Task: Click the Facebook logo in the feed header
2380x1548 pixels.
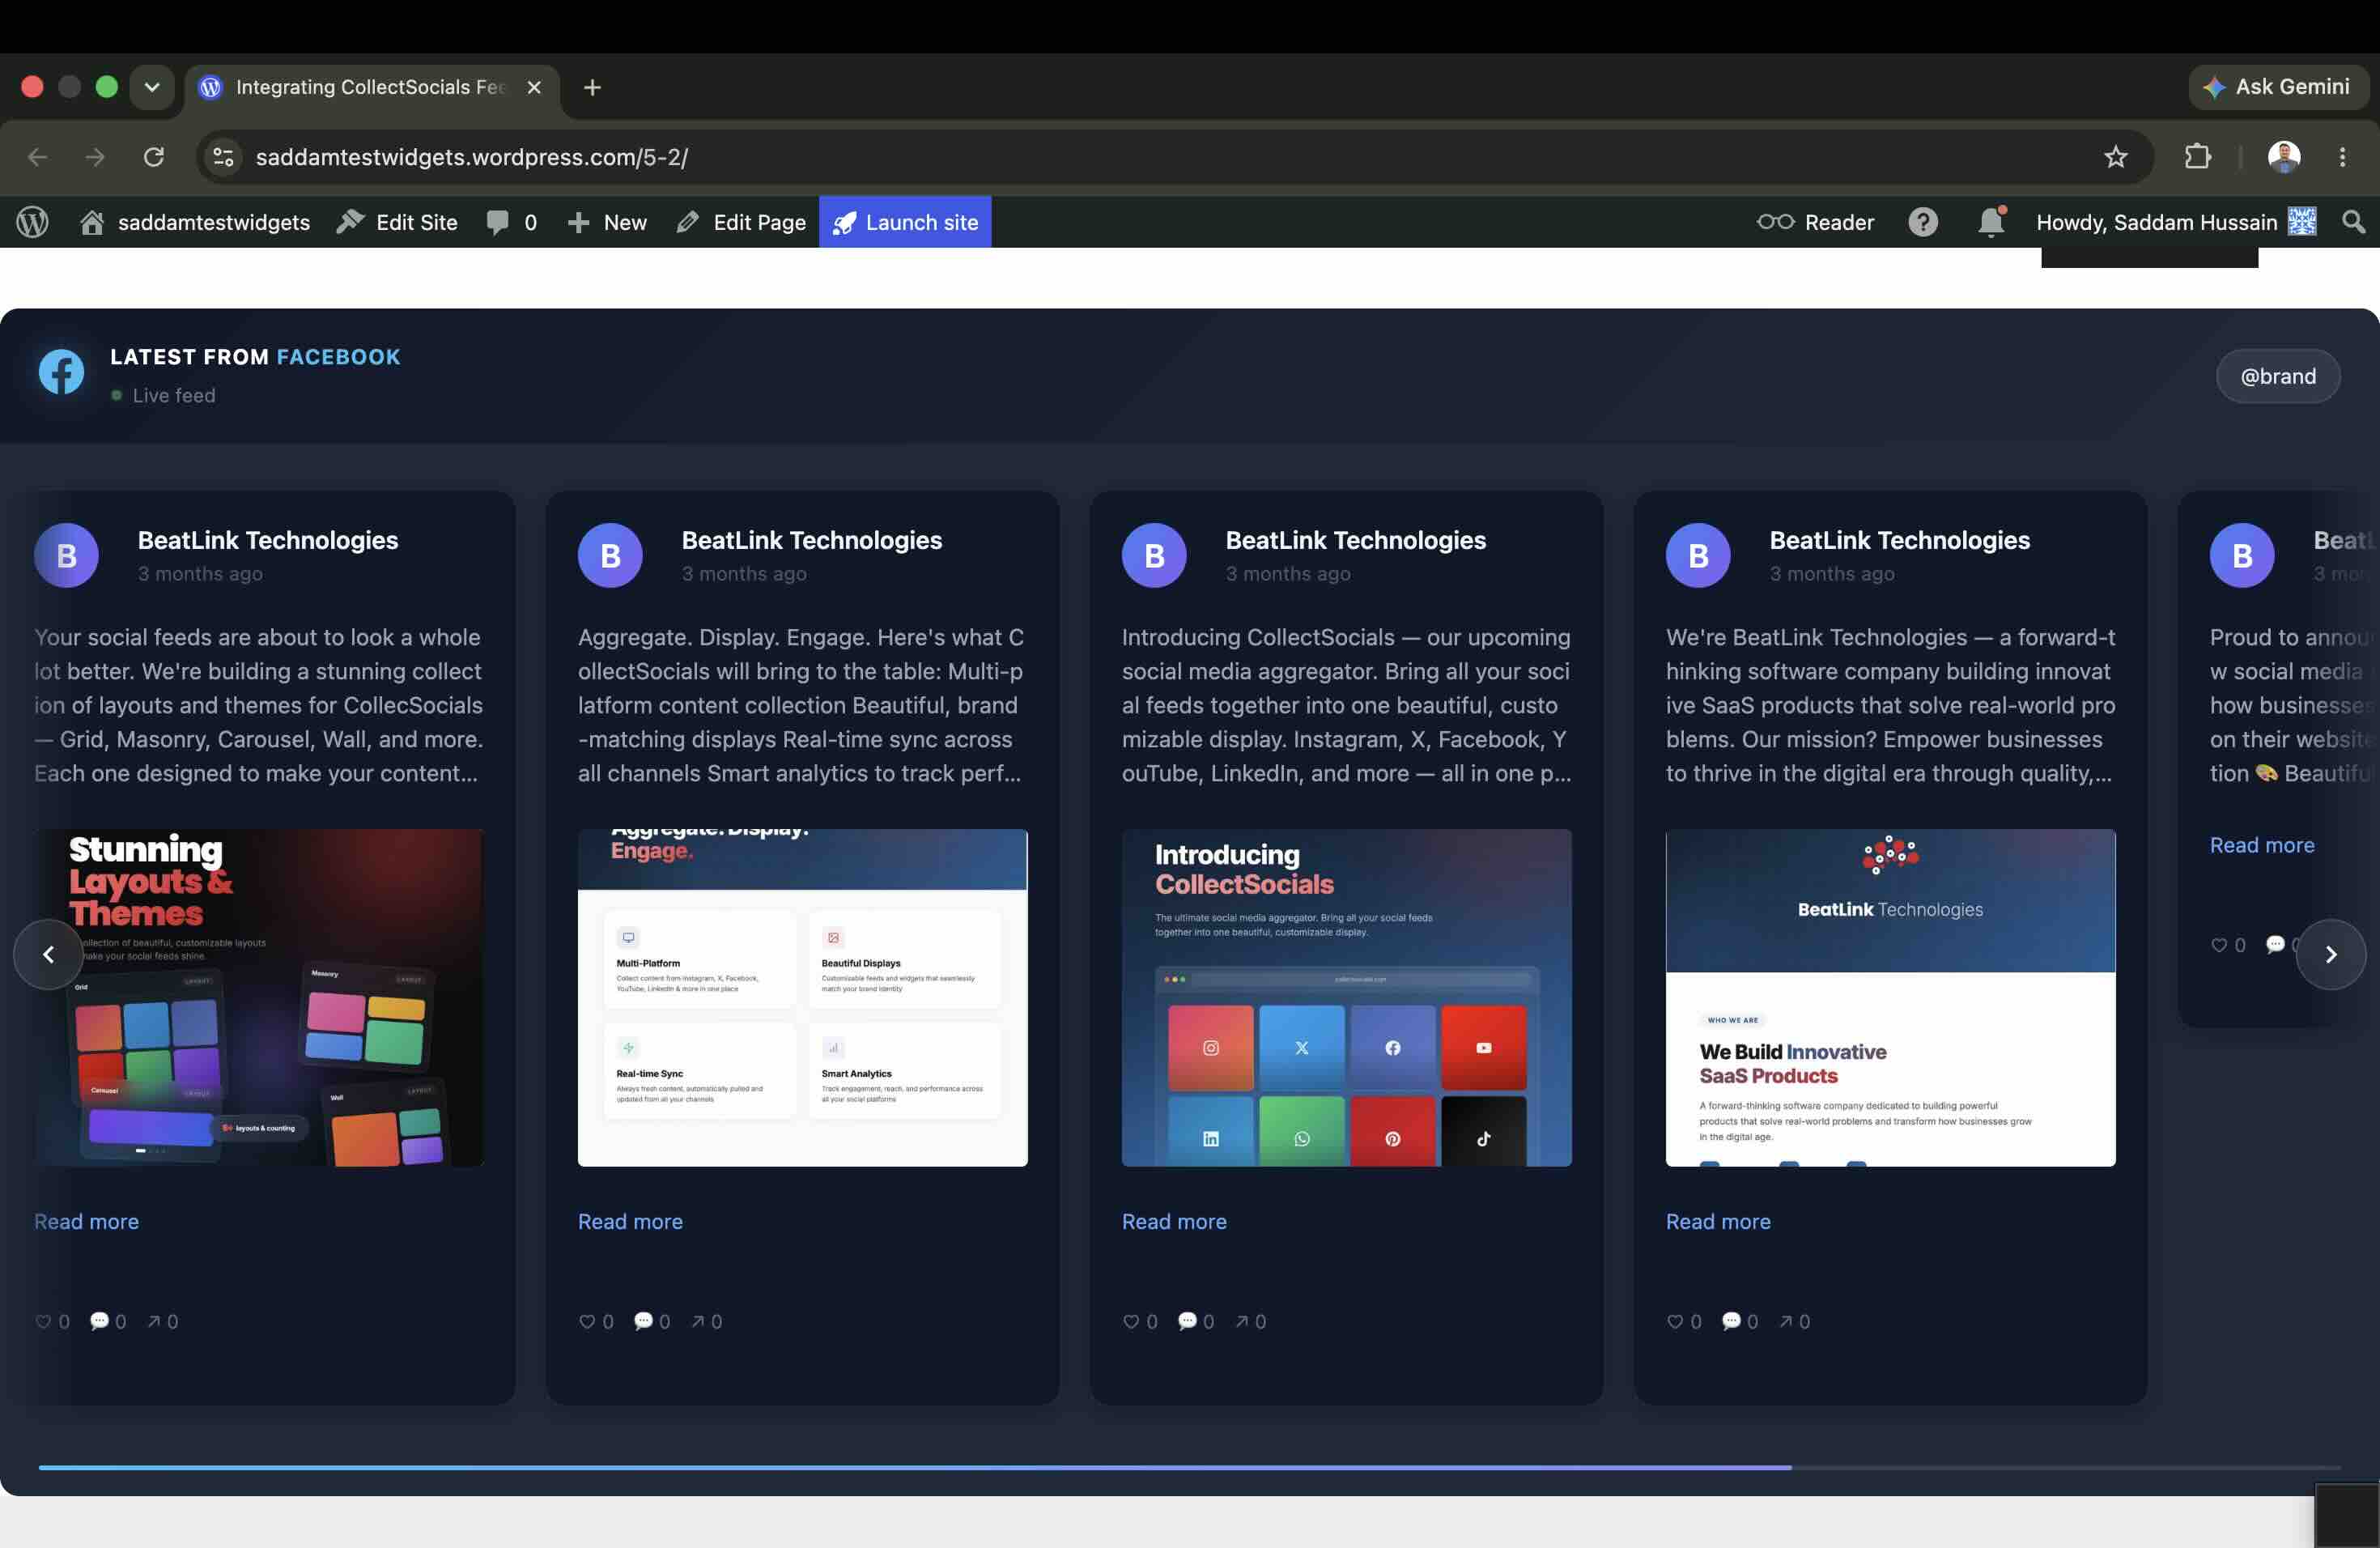Action: point(61,372)
